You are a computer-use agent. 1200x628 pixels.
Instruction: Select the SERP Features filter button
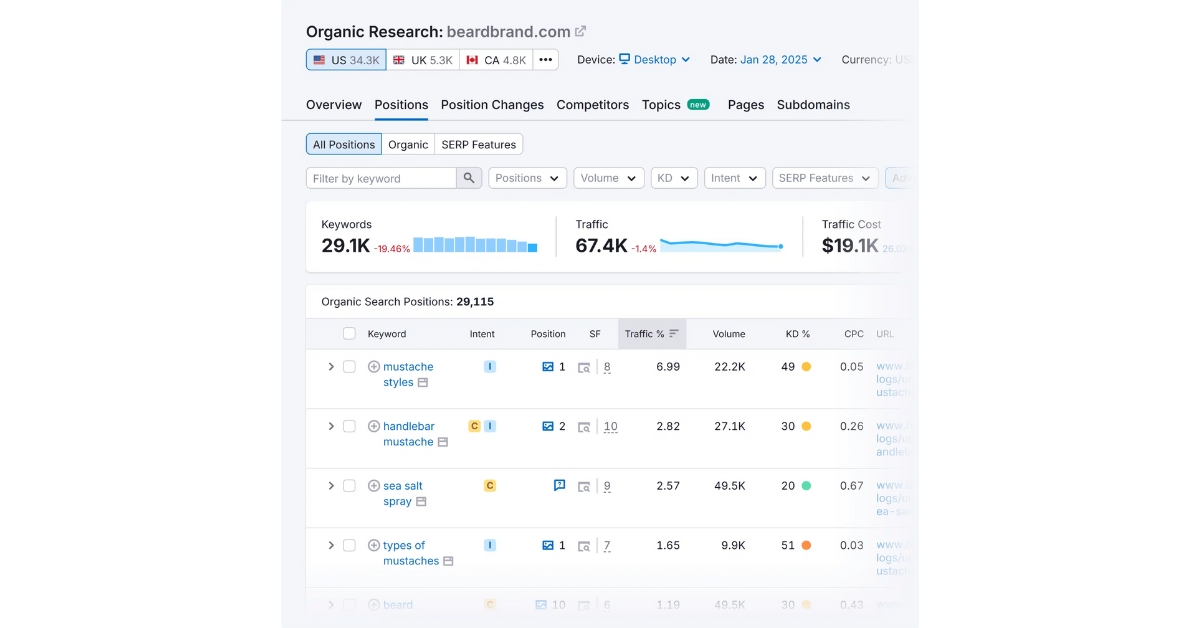pos(479,145)
